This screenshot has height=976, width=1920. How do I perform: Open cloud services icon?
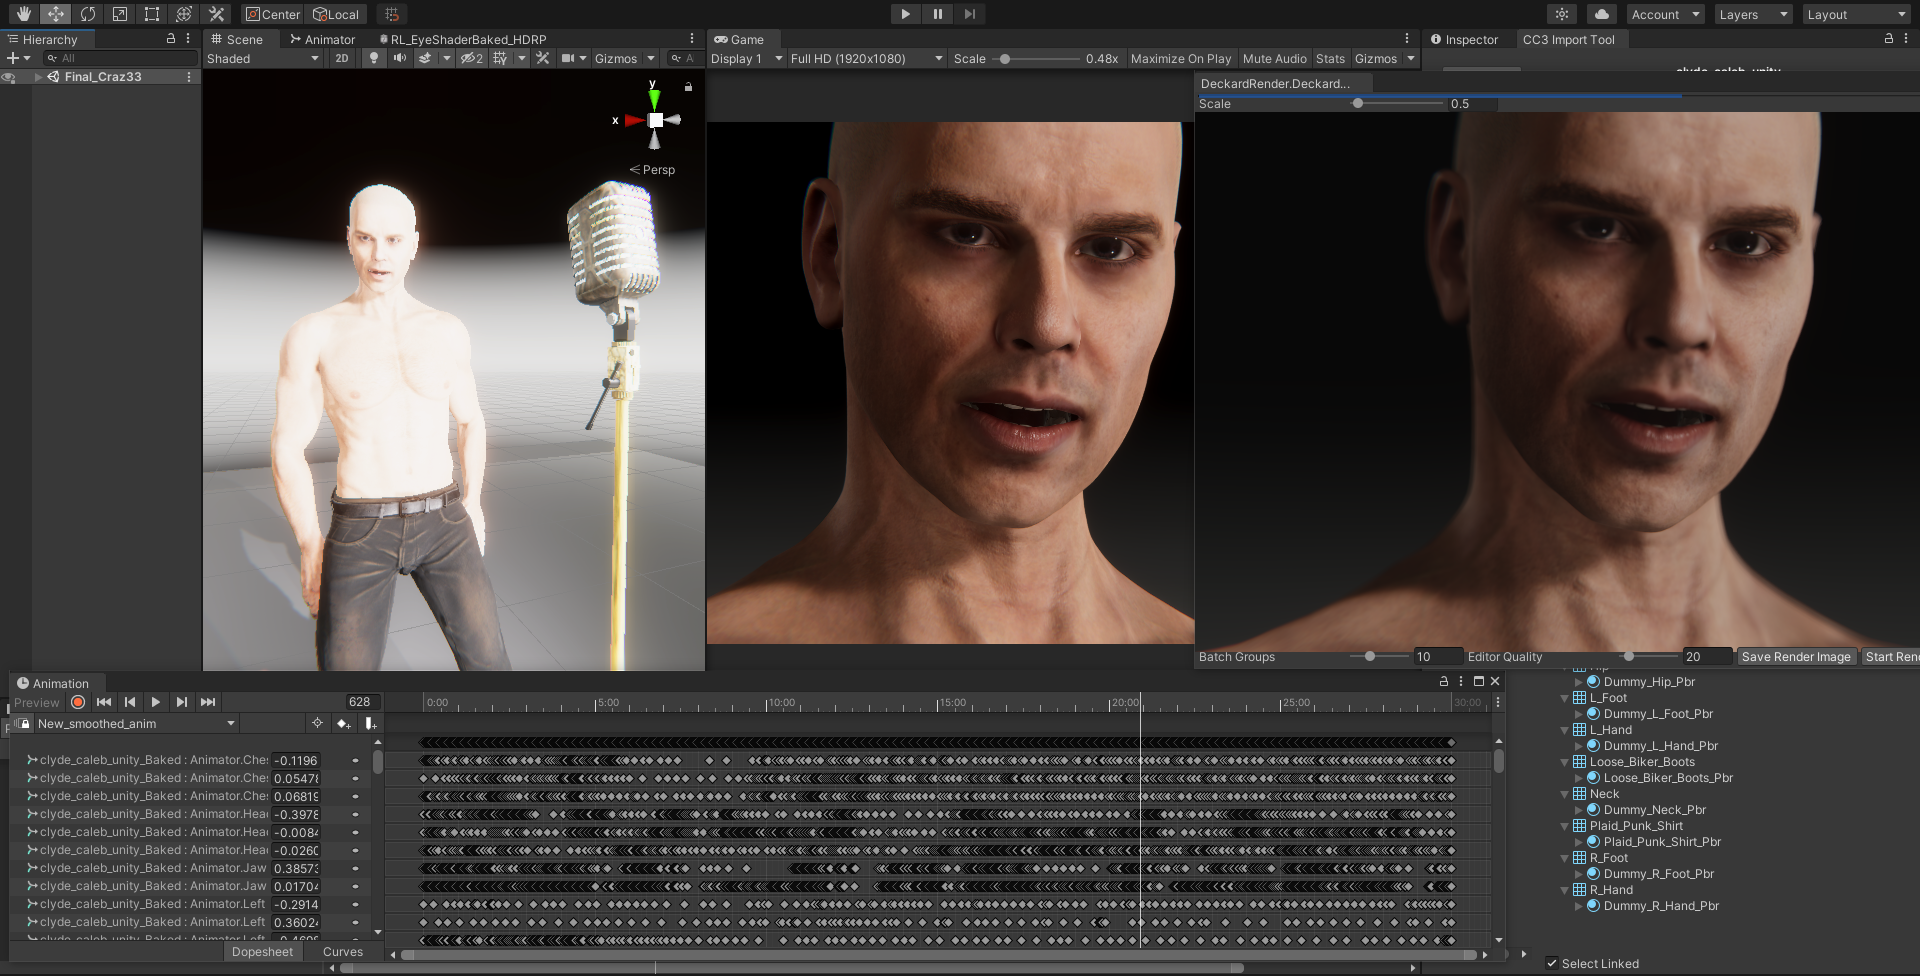click(x=1602, y=14)
